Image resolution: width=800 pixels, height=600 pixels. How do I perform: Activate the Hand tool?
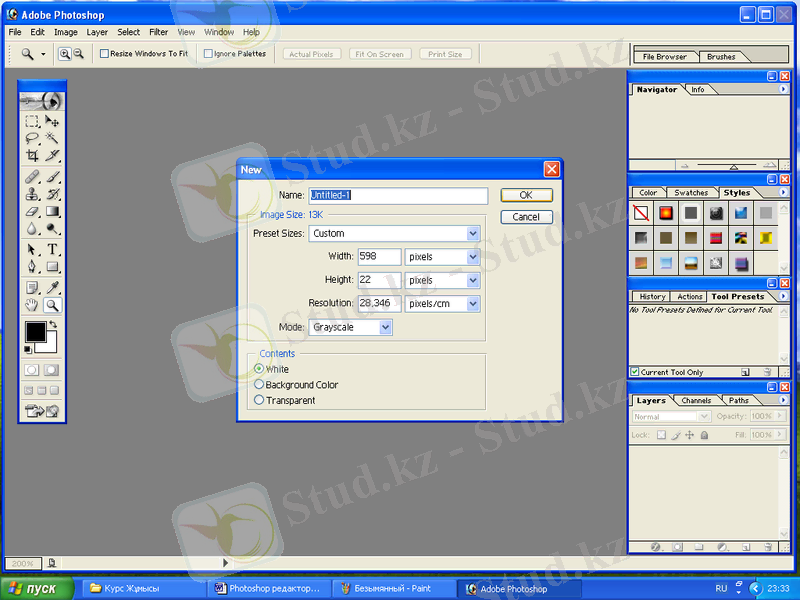click(x=32, y=305)
